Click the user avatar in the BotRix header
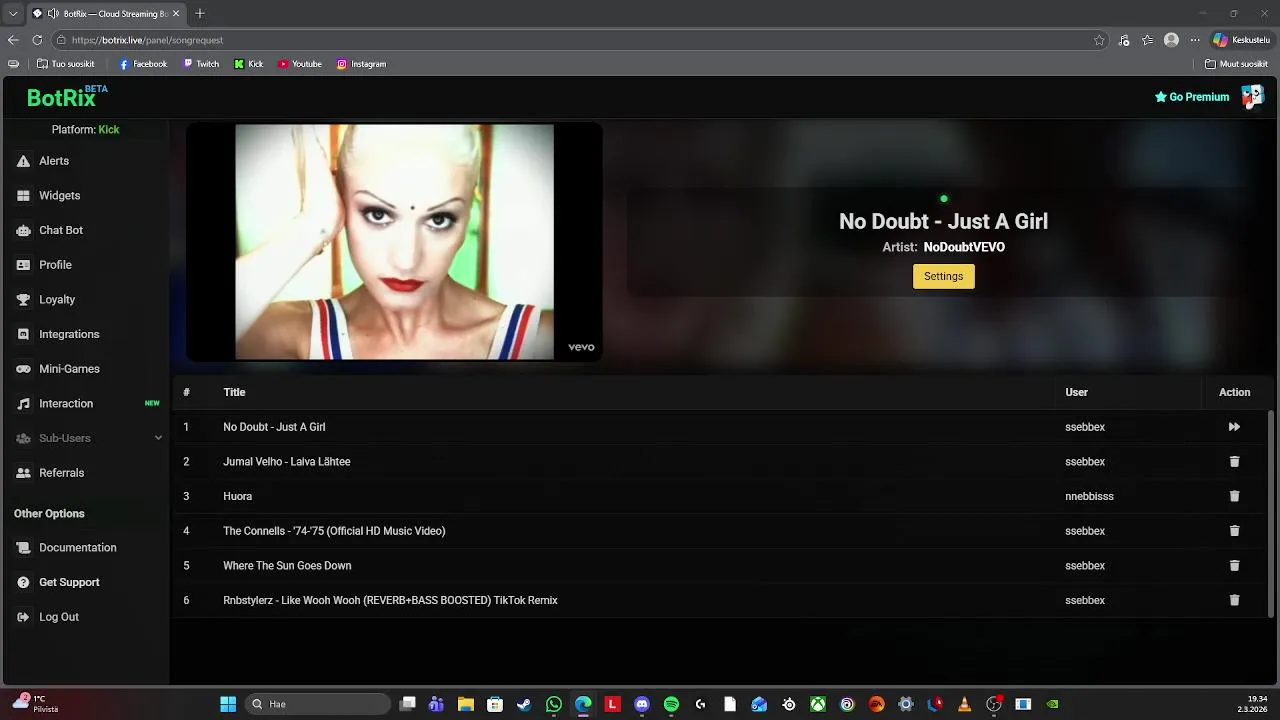Screen dimensions: 1280x720 1252,97
